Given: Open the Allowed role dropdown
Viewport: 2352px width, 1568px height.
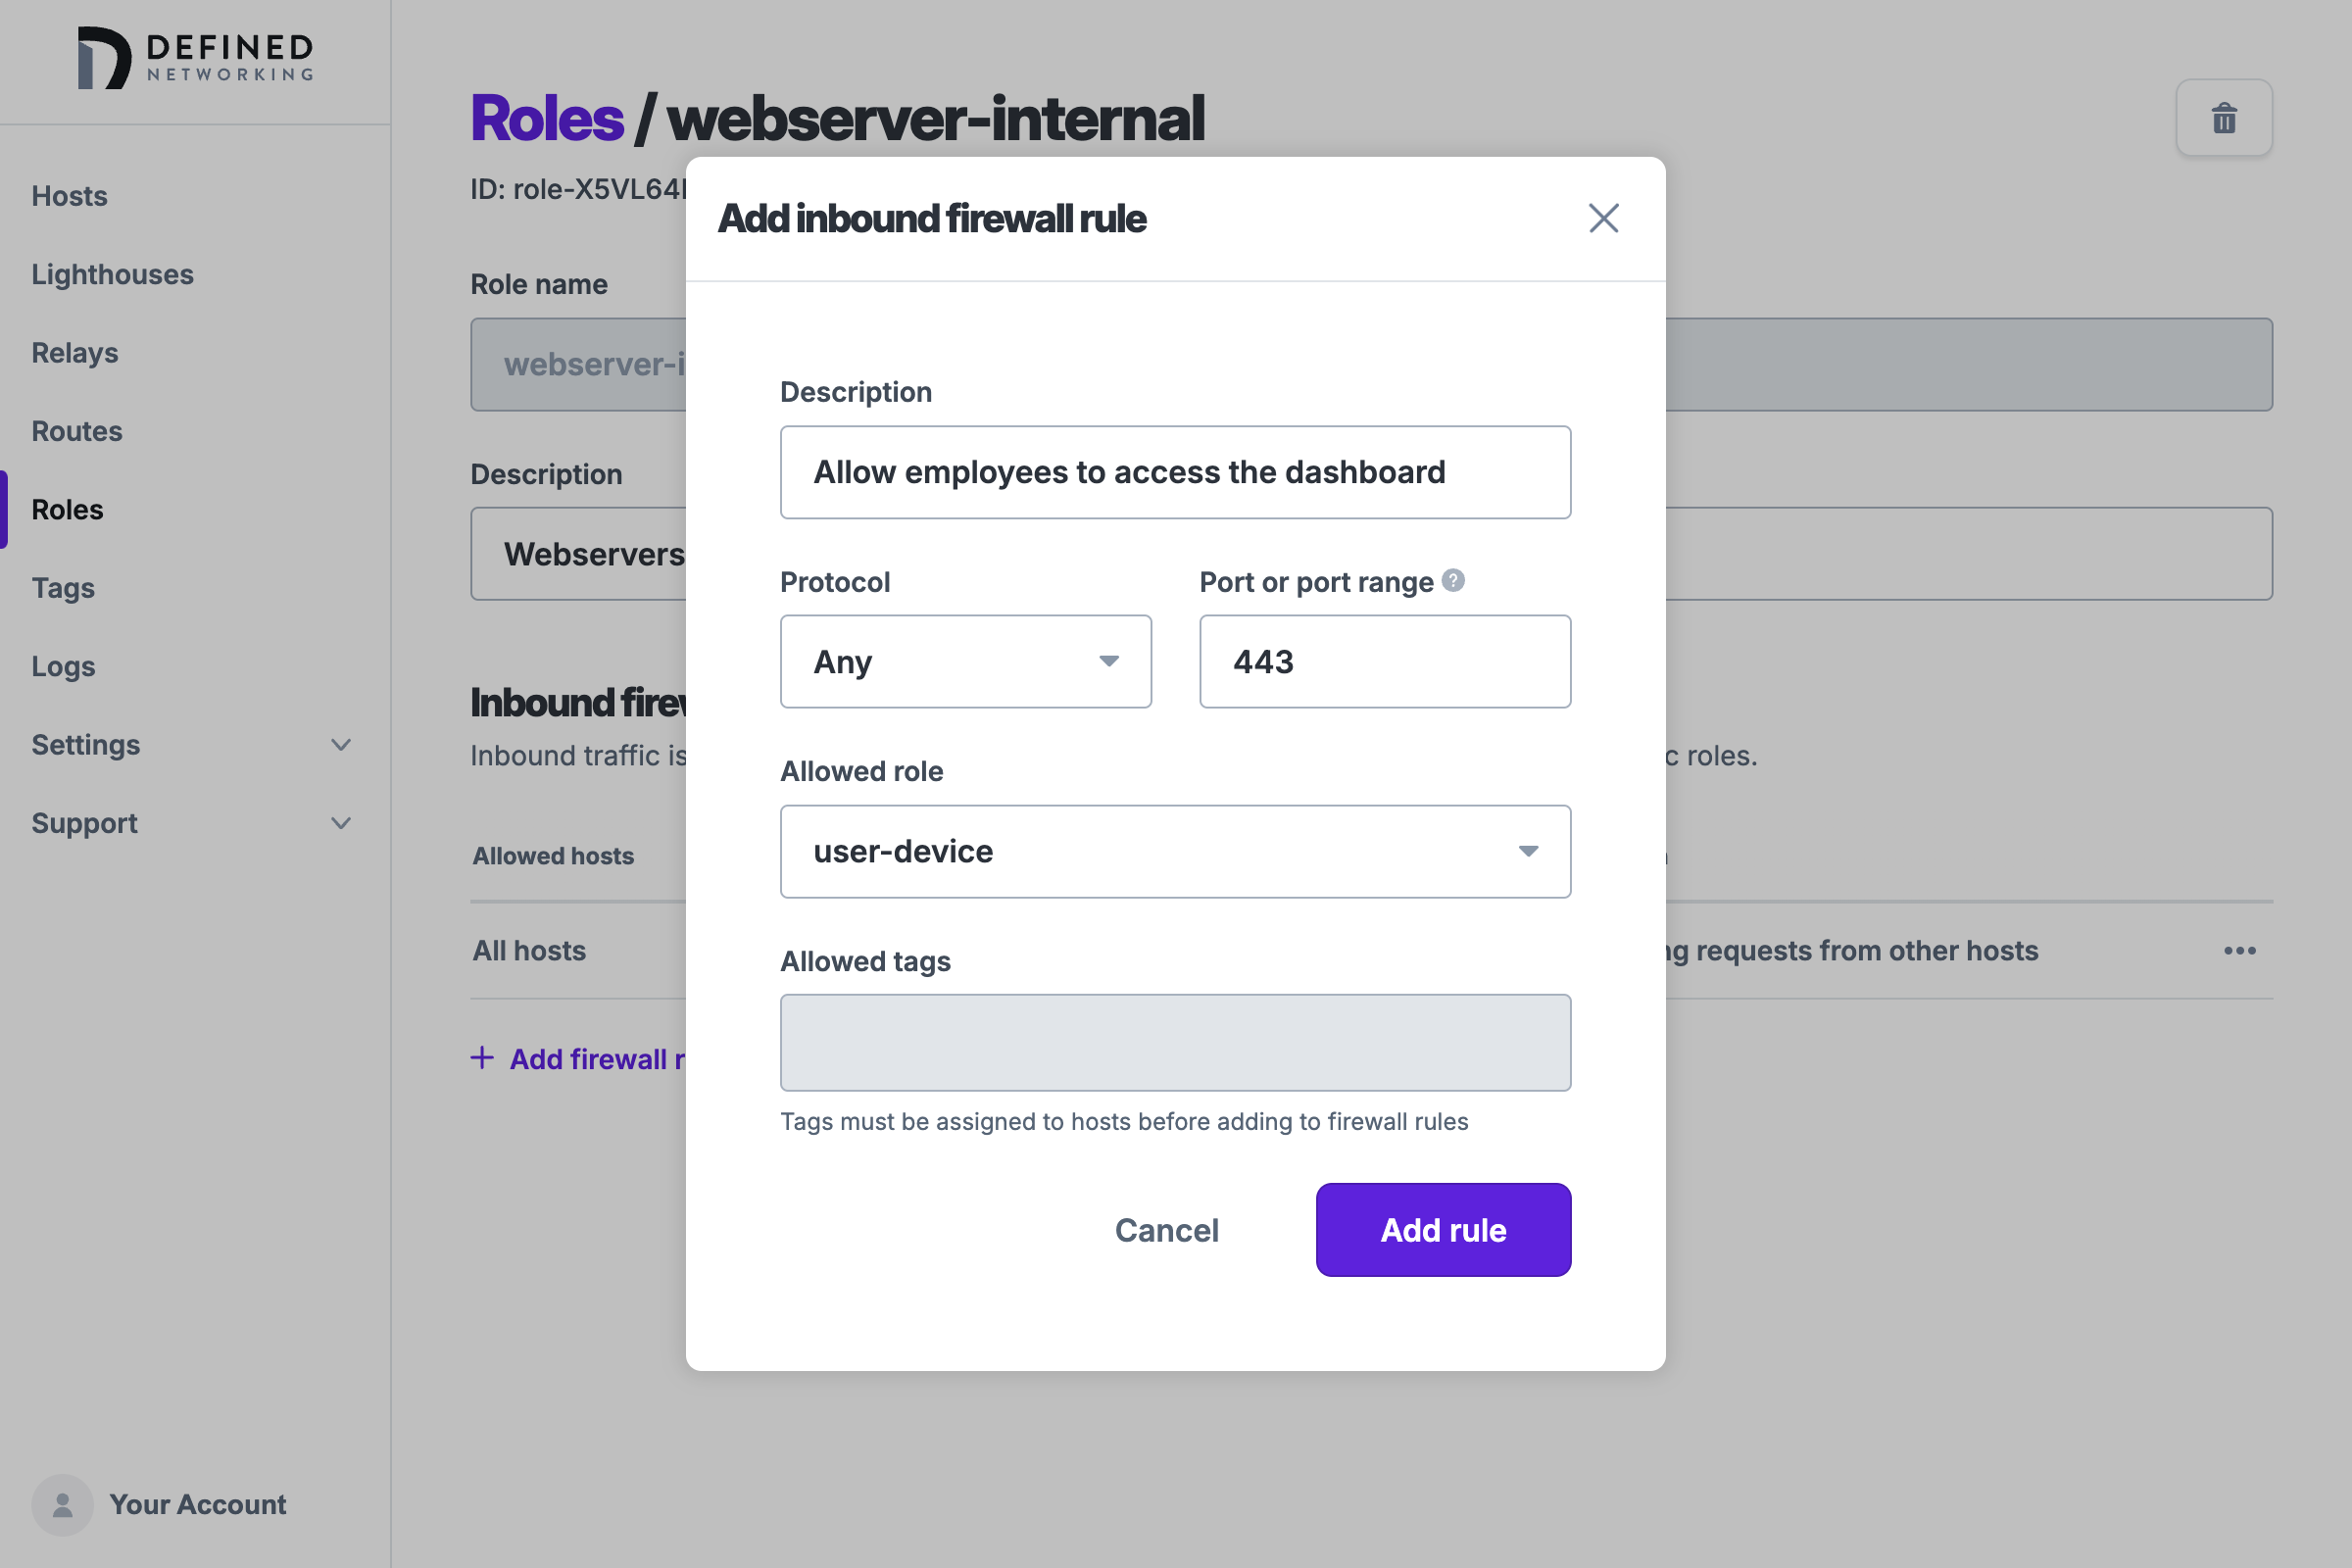Looking at the screenshot, I should tap(1176, 851).
